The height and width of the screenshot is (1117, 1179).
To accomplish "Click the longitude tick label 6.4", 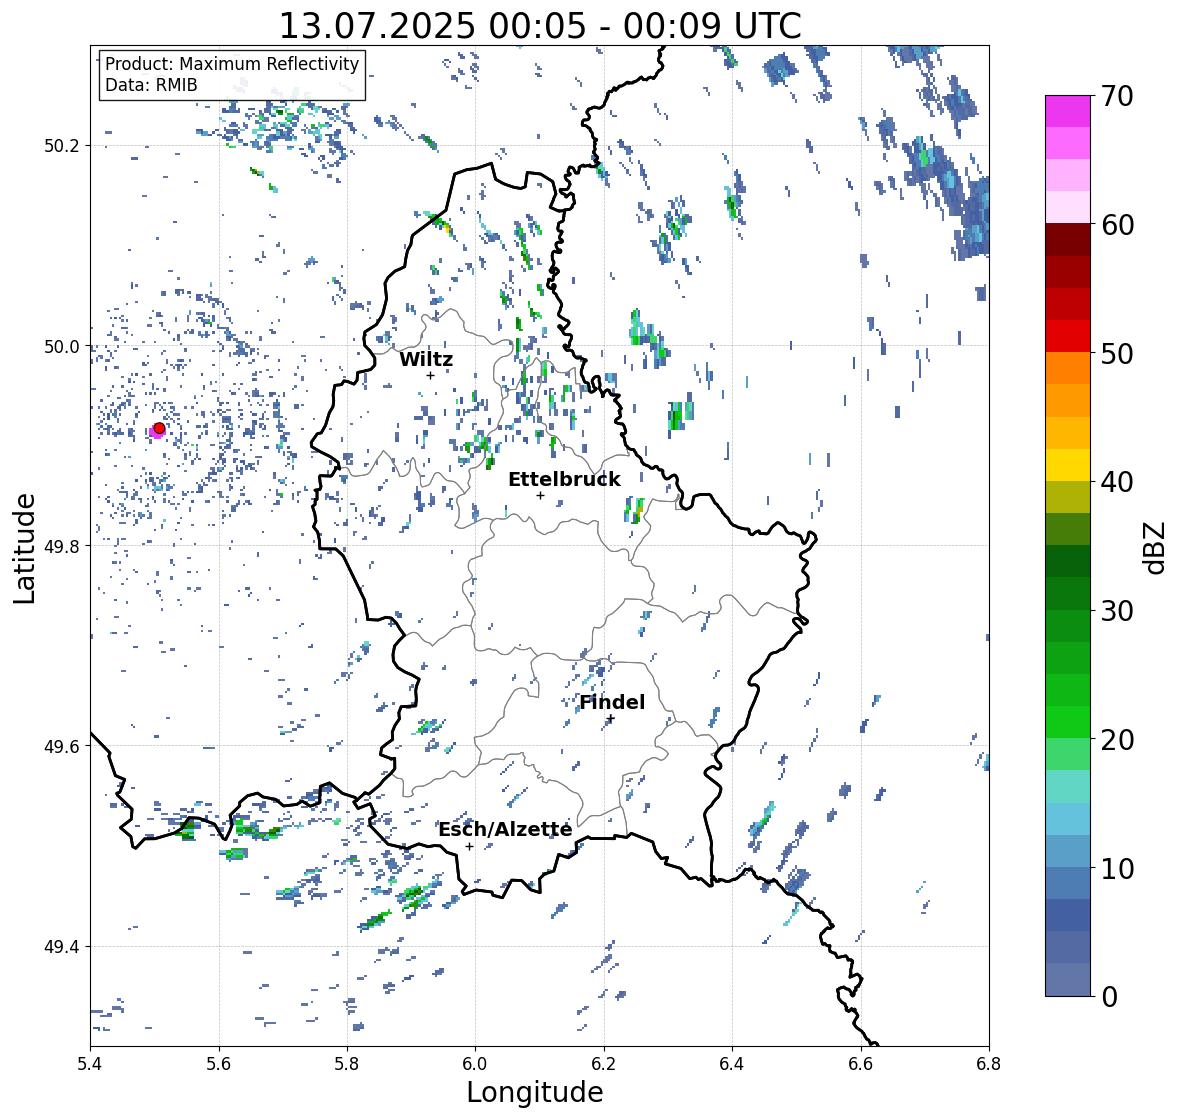I will pyautogui.click(x=732, y=1064).
